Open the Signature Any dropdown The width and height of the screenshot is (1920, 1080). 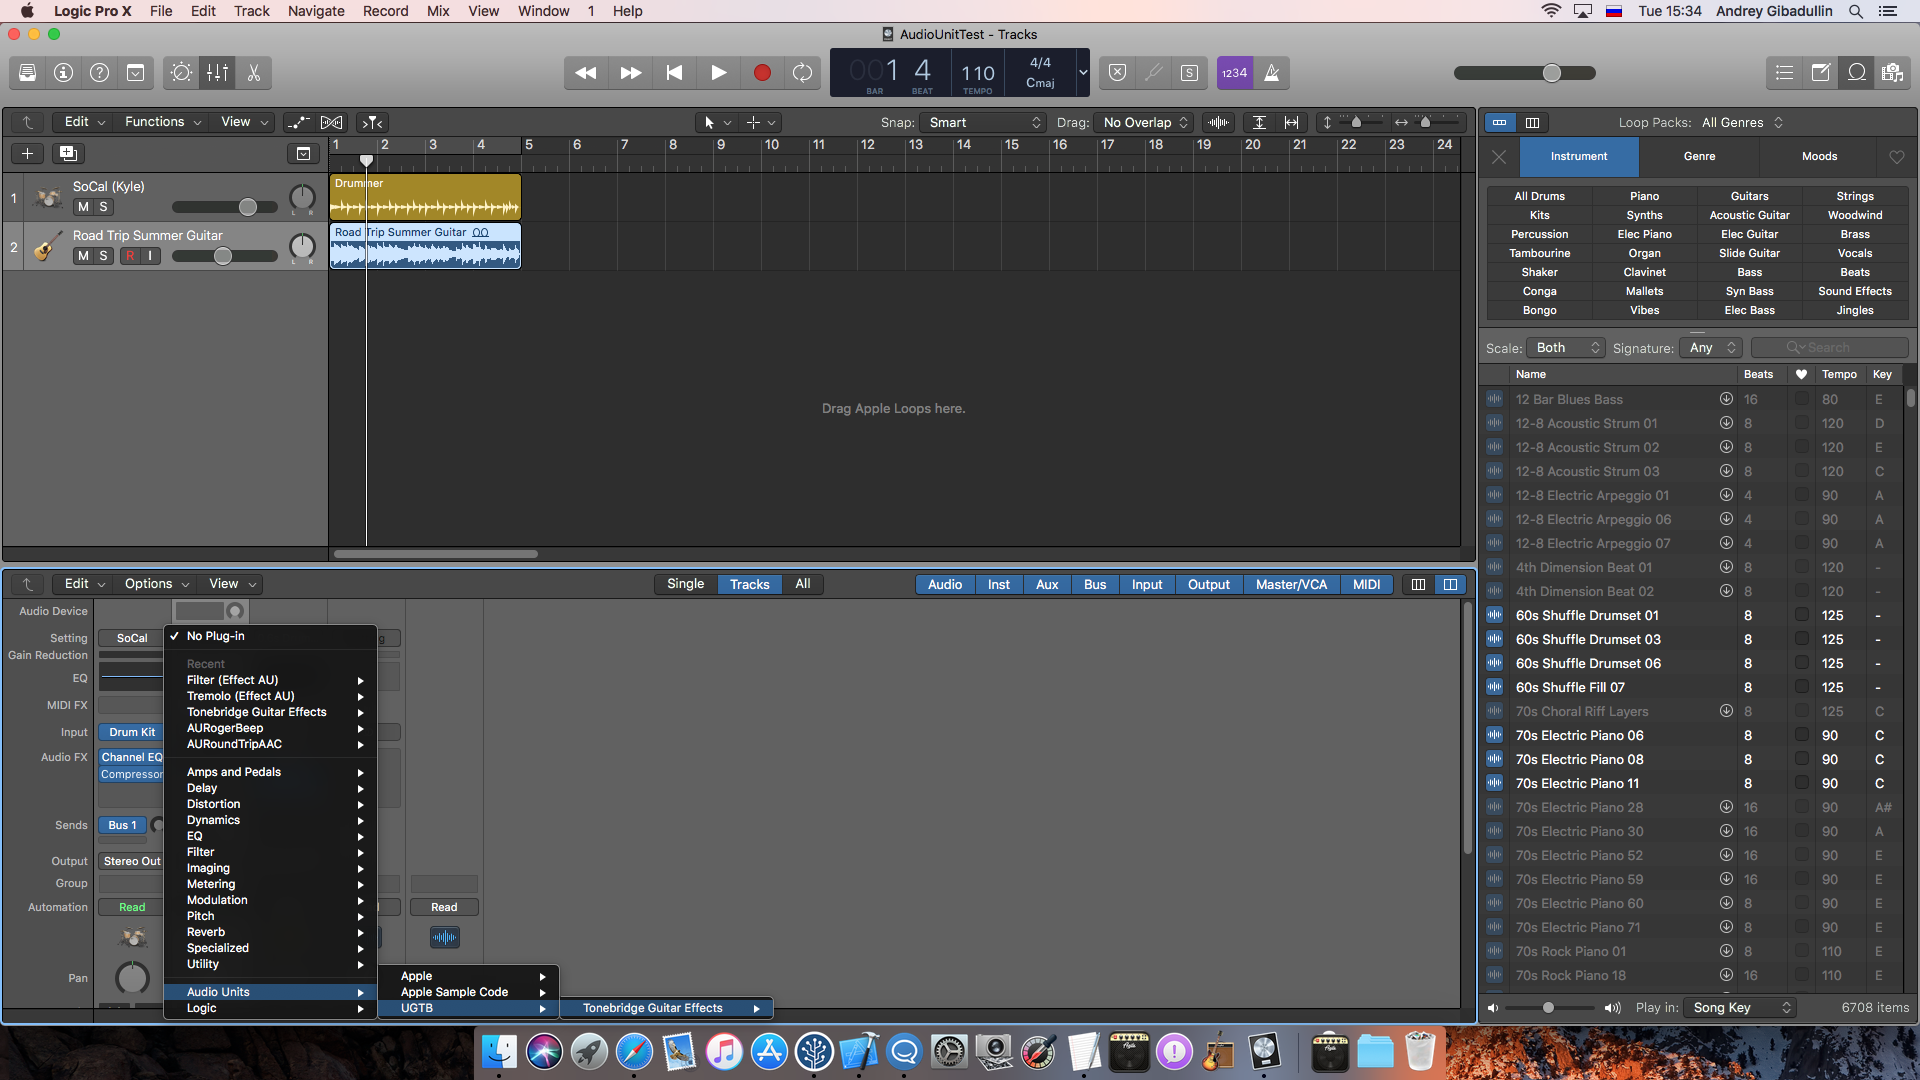pyautogui.click(x=1712, y=348)
